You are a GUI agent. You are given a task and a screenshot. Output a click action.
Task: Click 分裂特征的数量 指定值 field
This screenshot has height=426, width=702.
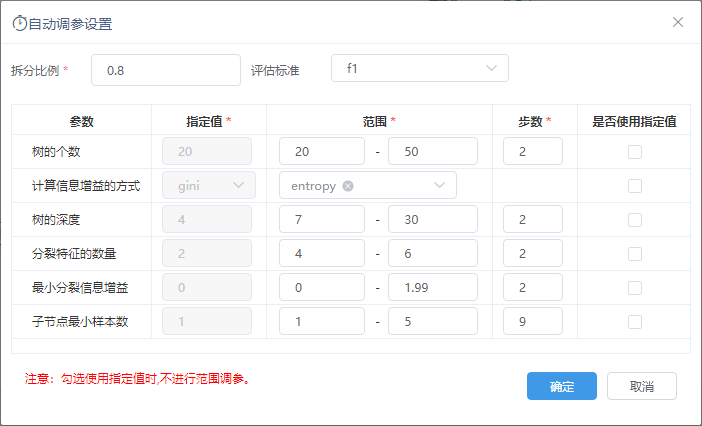coord(207,253)
